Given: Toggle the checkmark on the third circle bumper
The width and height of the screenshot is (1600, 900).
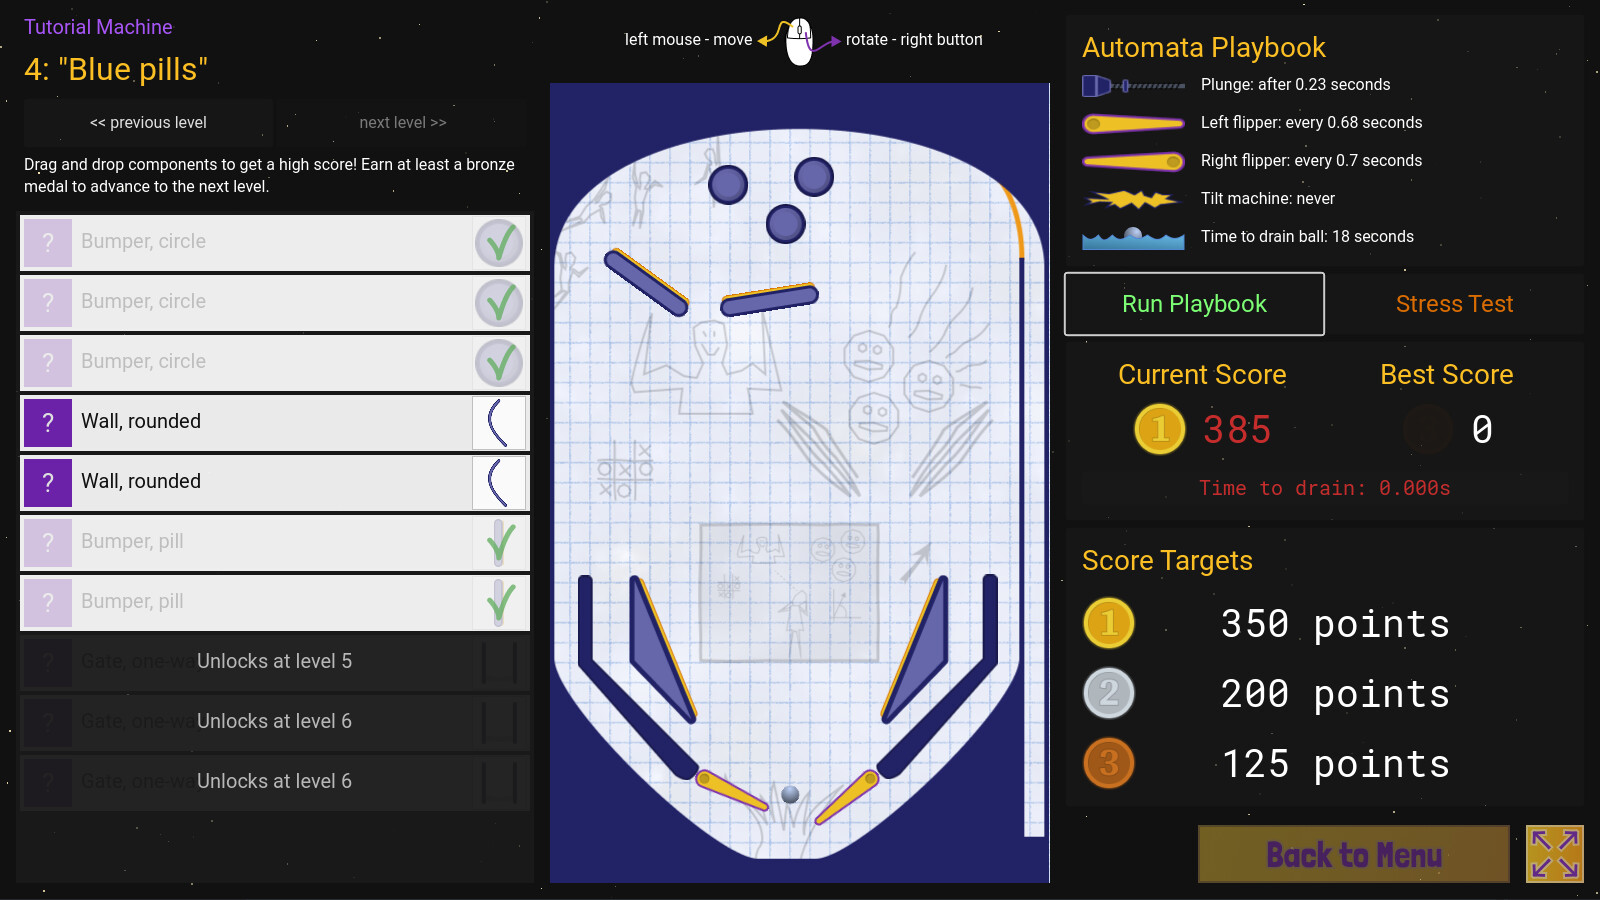Looking at the screenshot, I should [499, 362].
